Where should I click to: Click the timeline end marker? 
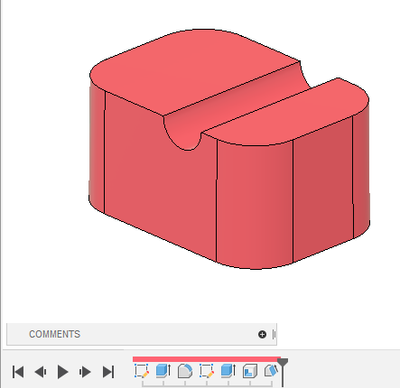click(x=283, y=372)
